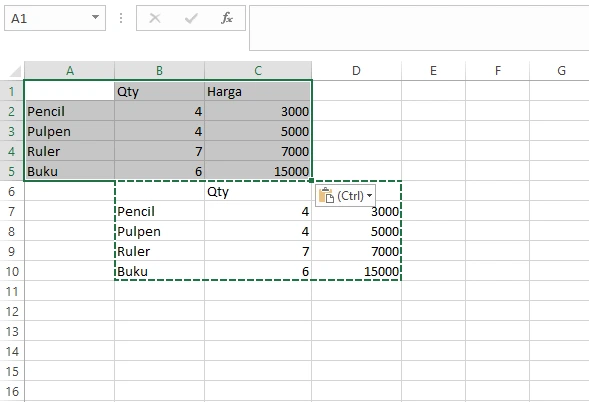589x402 pixels.
Task: Click cell B8 containing Pulpen
Action: pyautogui.click(x=160, y=231)
